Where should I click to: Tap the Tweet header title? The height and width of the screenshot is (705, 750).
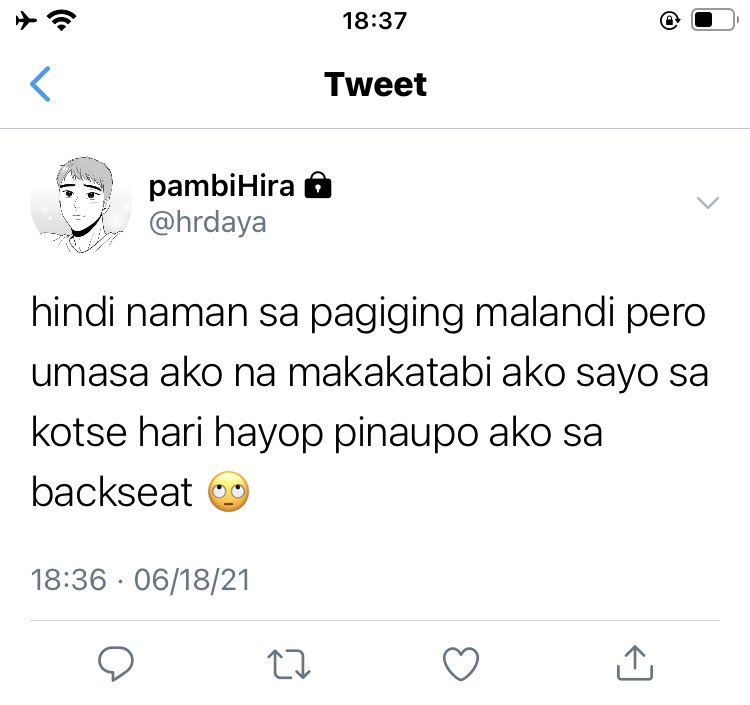tap(375, 84)
